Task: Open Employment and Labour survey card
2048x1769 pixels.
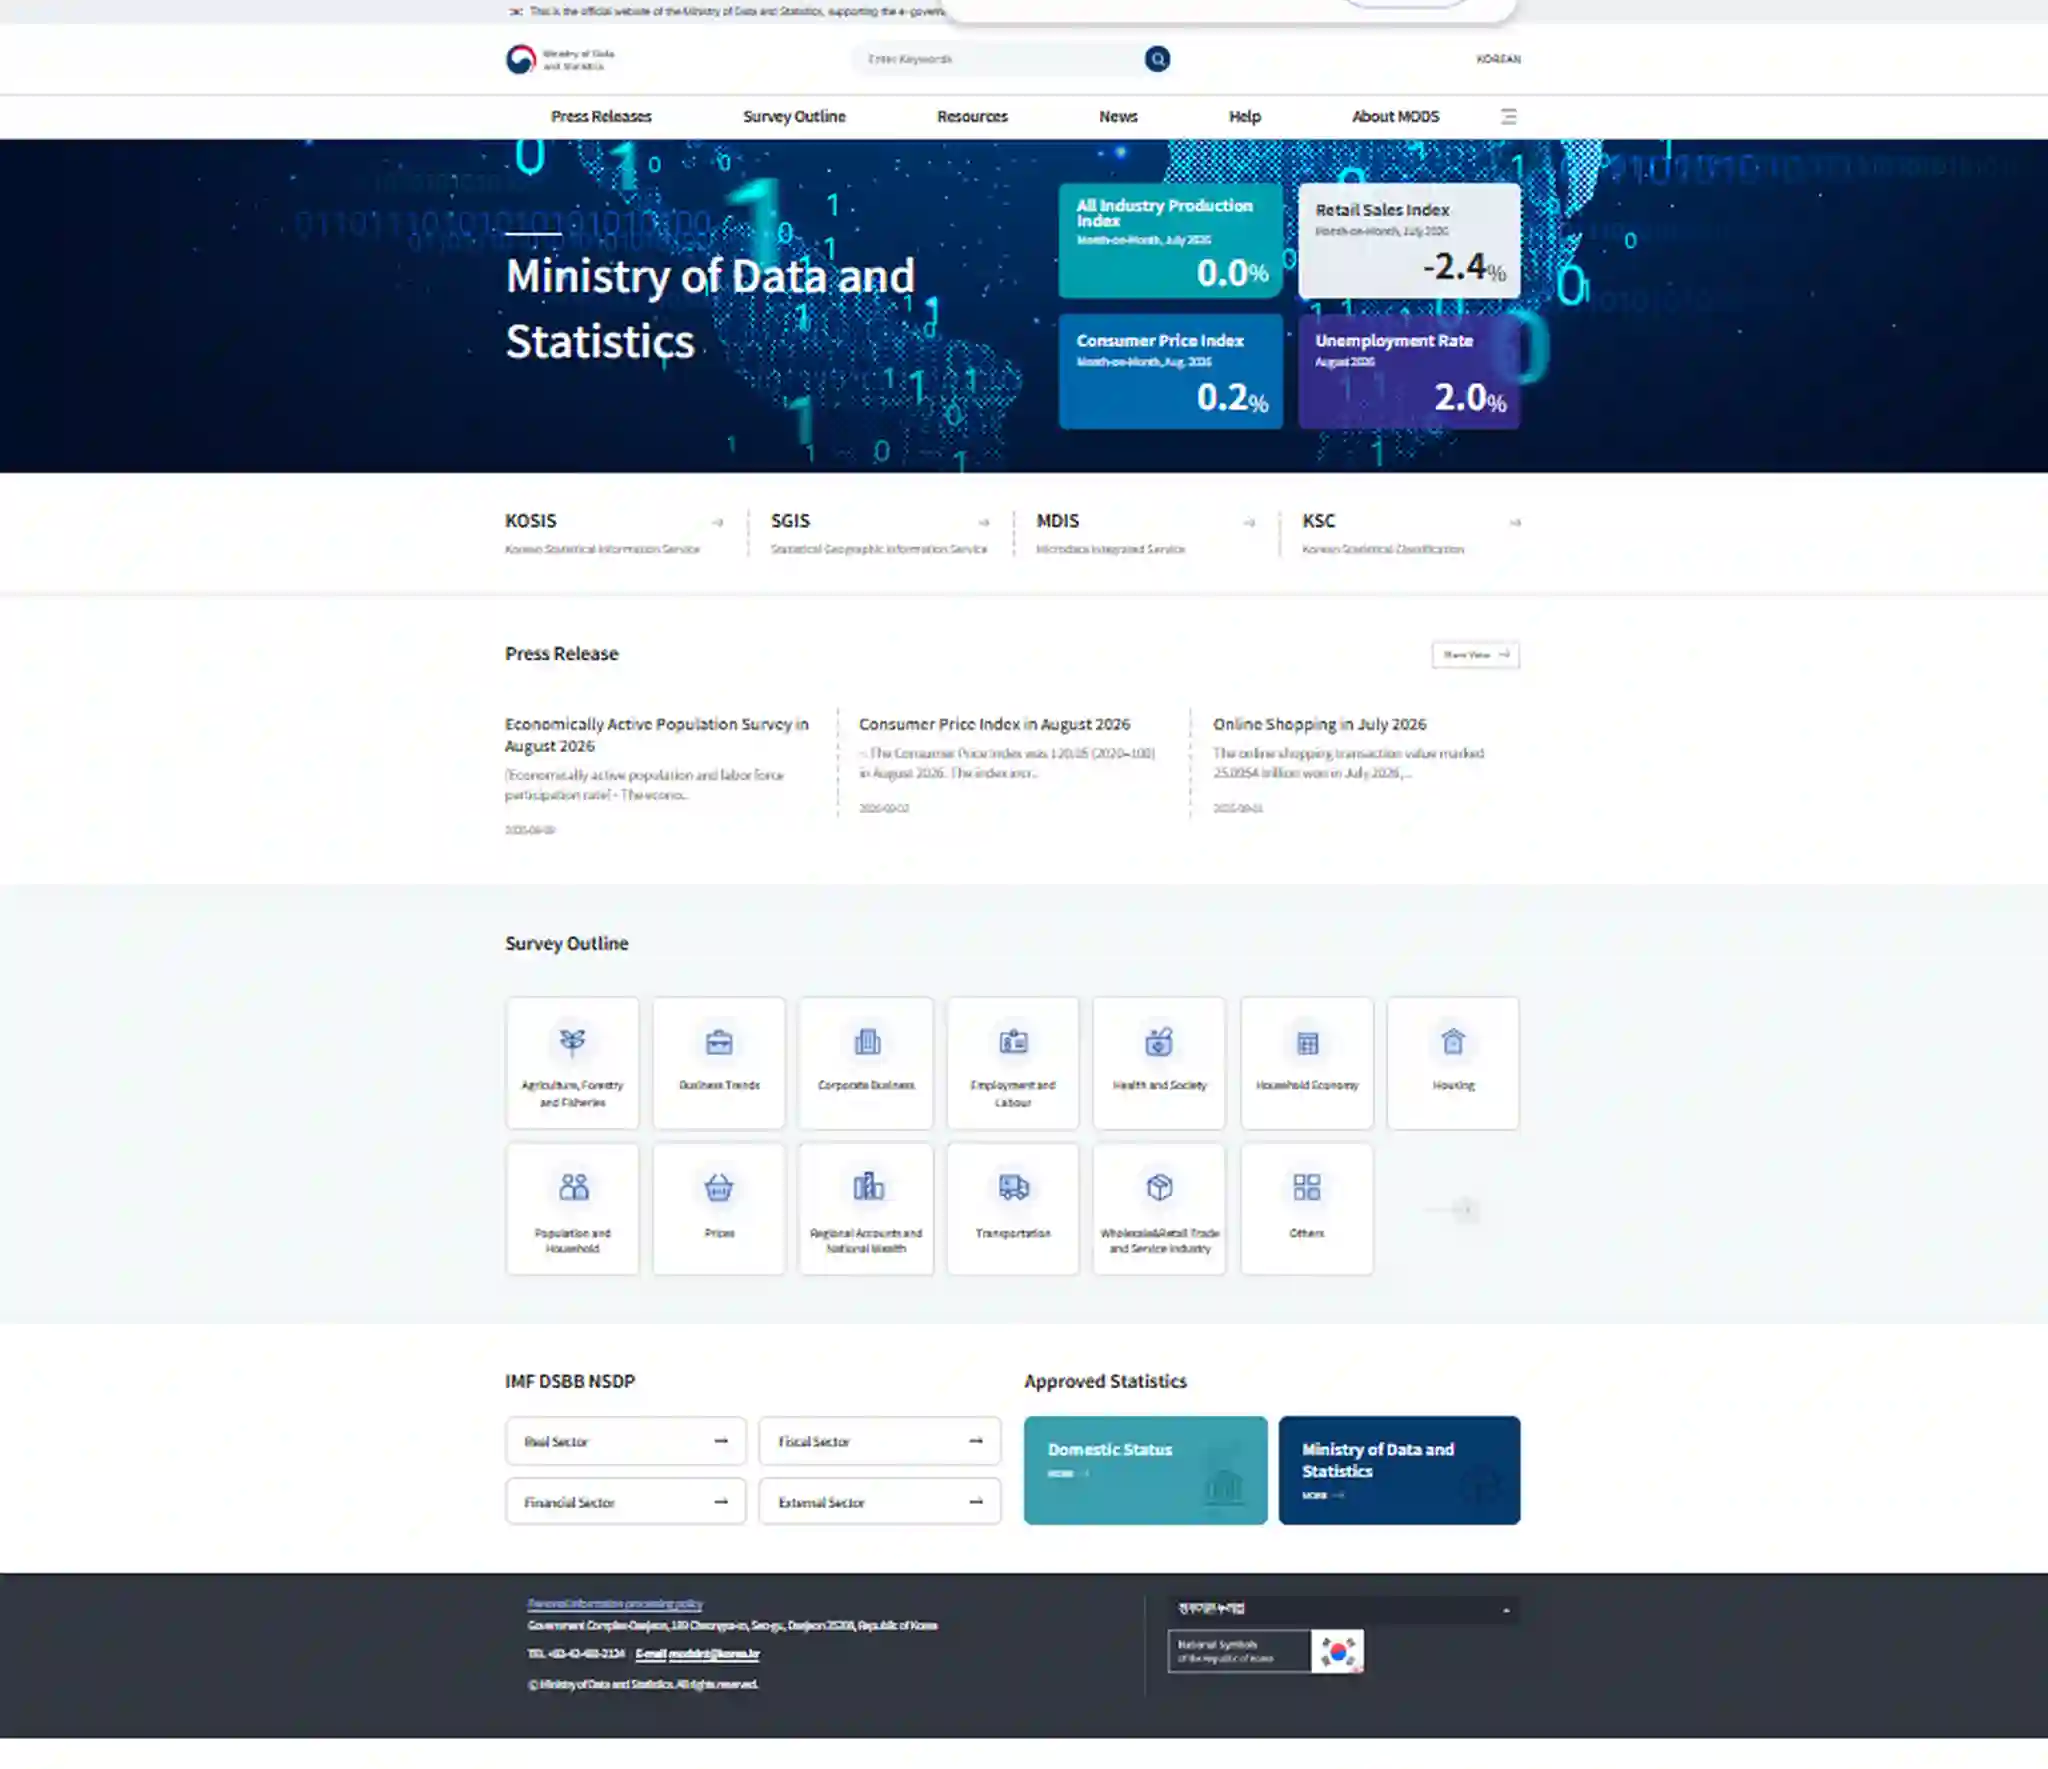Action: [x=1013, y=1062]
